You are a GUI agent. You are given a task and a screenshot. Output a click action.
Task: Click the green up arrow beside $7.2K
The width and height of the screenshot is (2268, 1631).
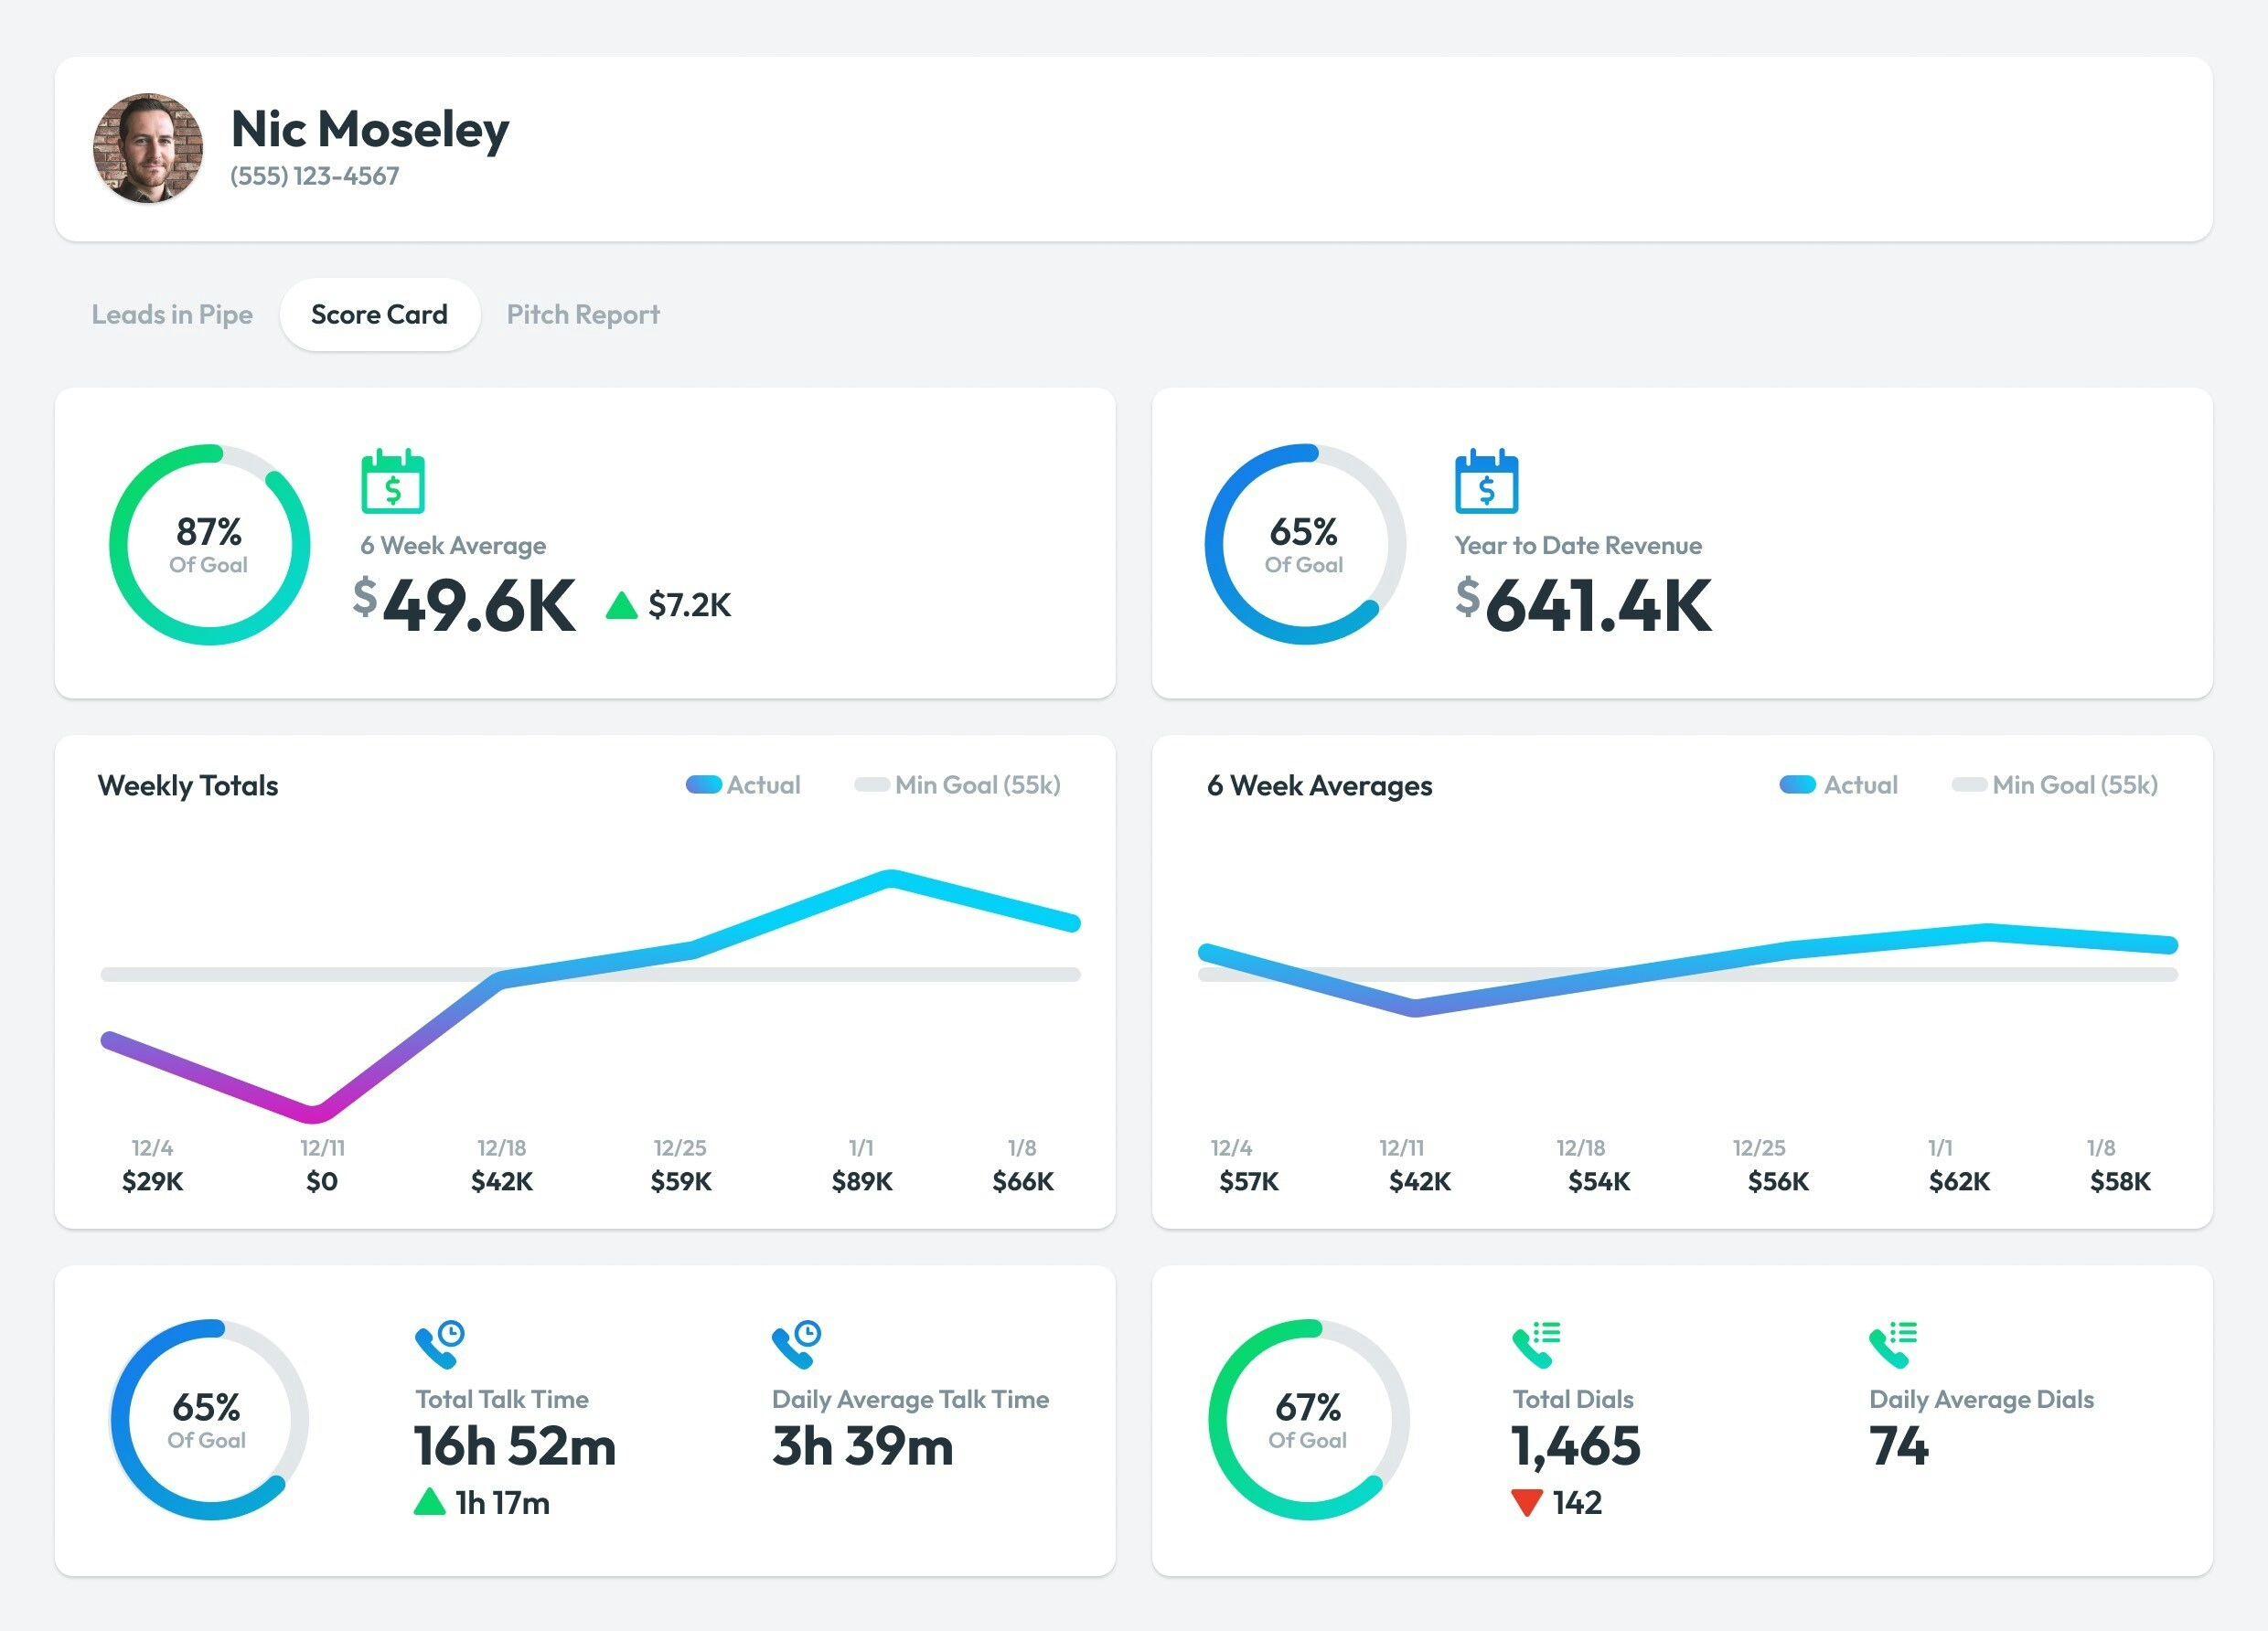[622, 605]
